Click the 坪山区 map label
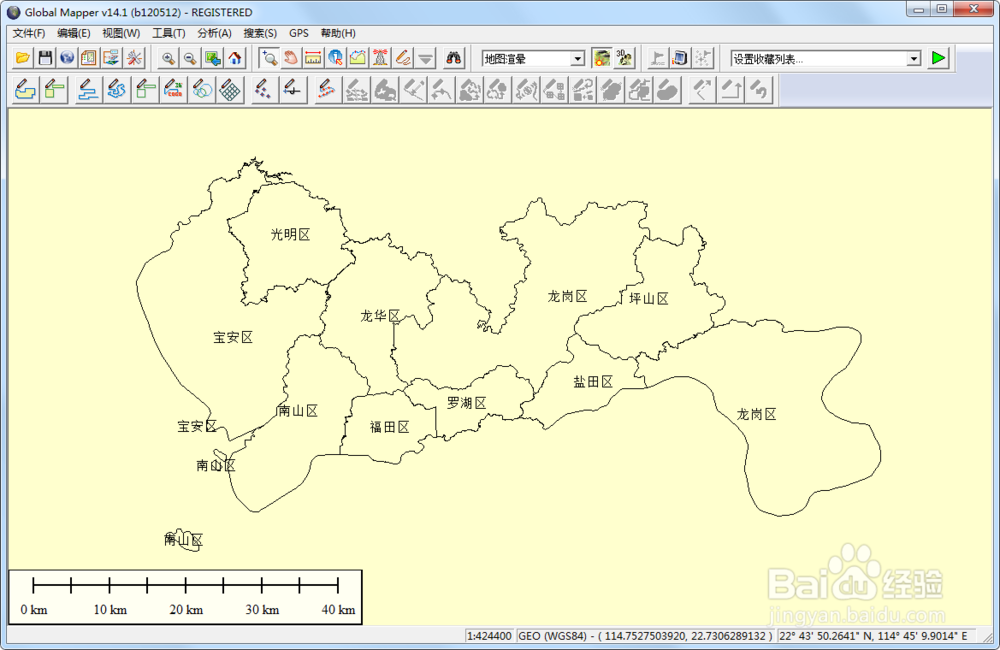The height and width of the screenshot is (650, 1000). click(x=649, y=299)
